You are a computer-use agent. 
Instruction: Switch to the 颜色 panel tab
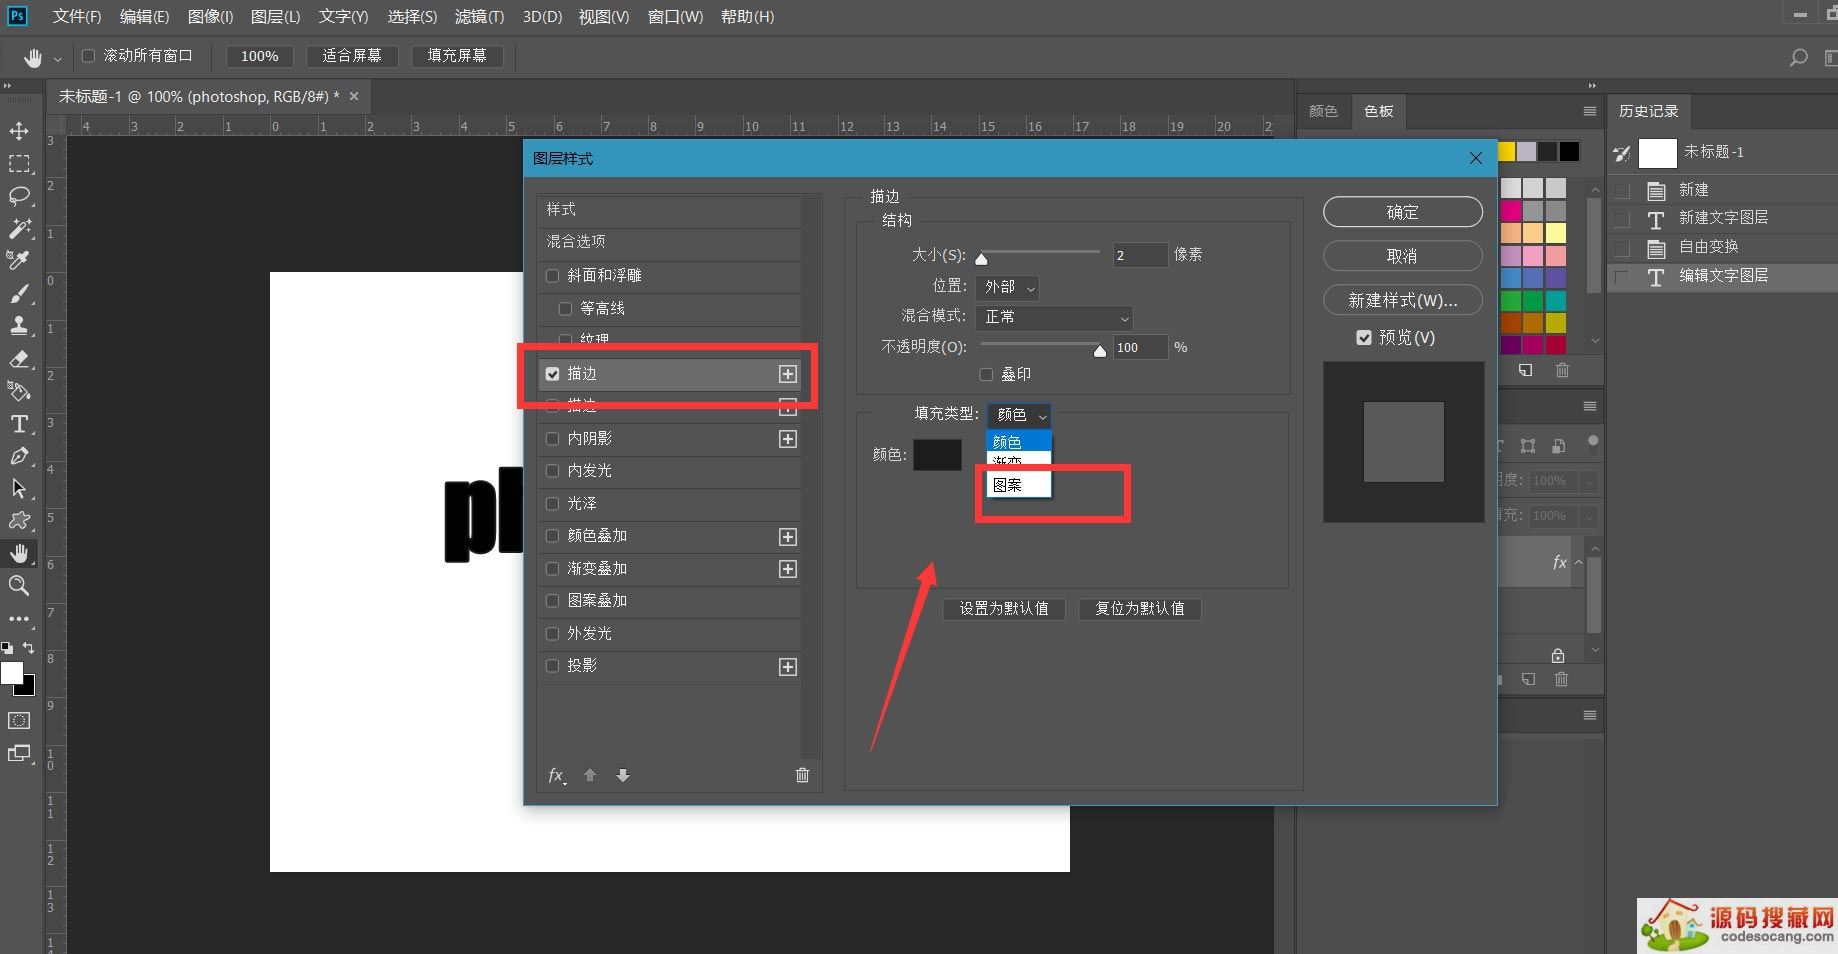pos(1323,111)
